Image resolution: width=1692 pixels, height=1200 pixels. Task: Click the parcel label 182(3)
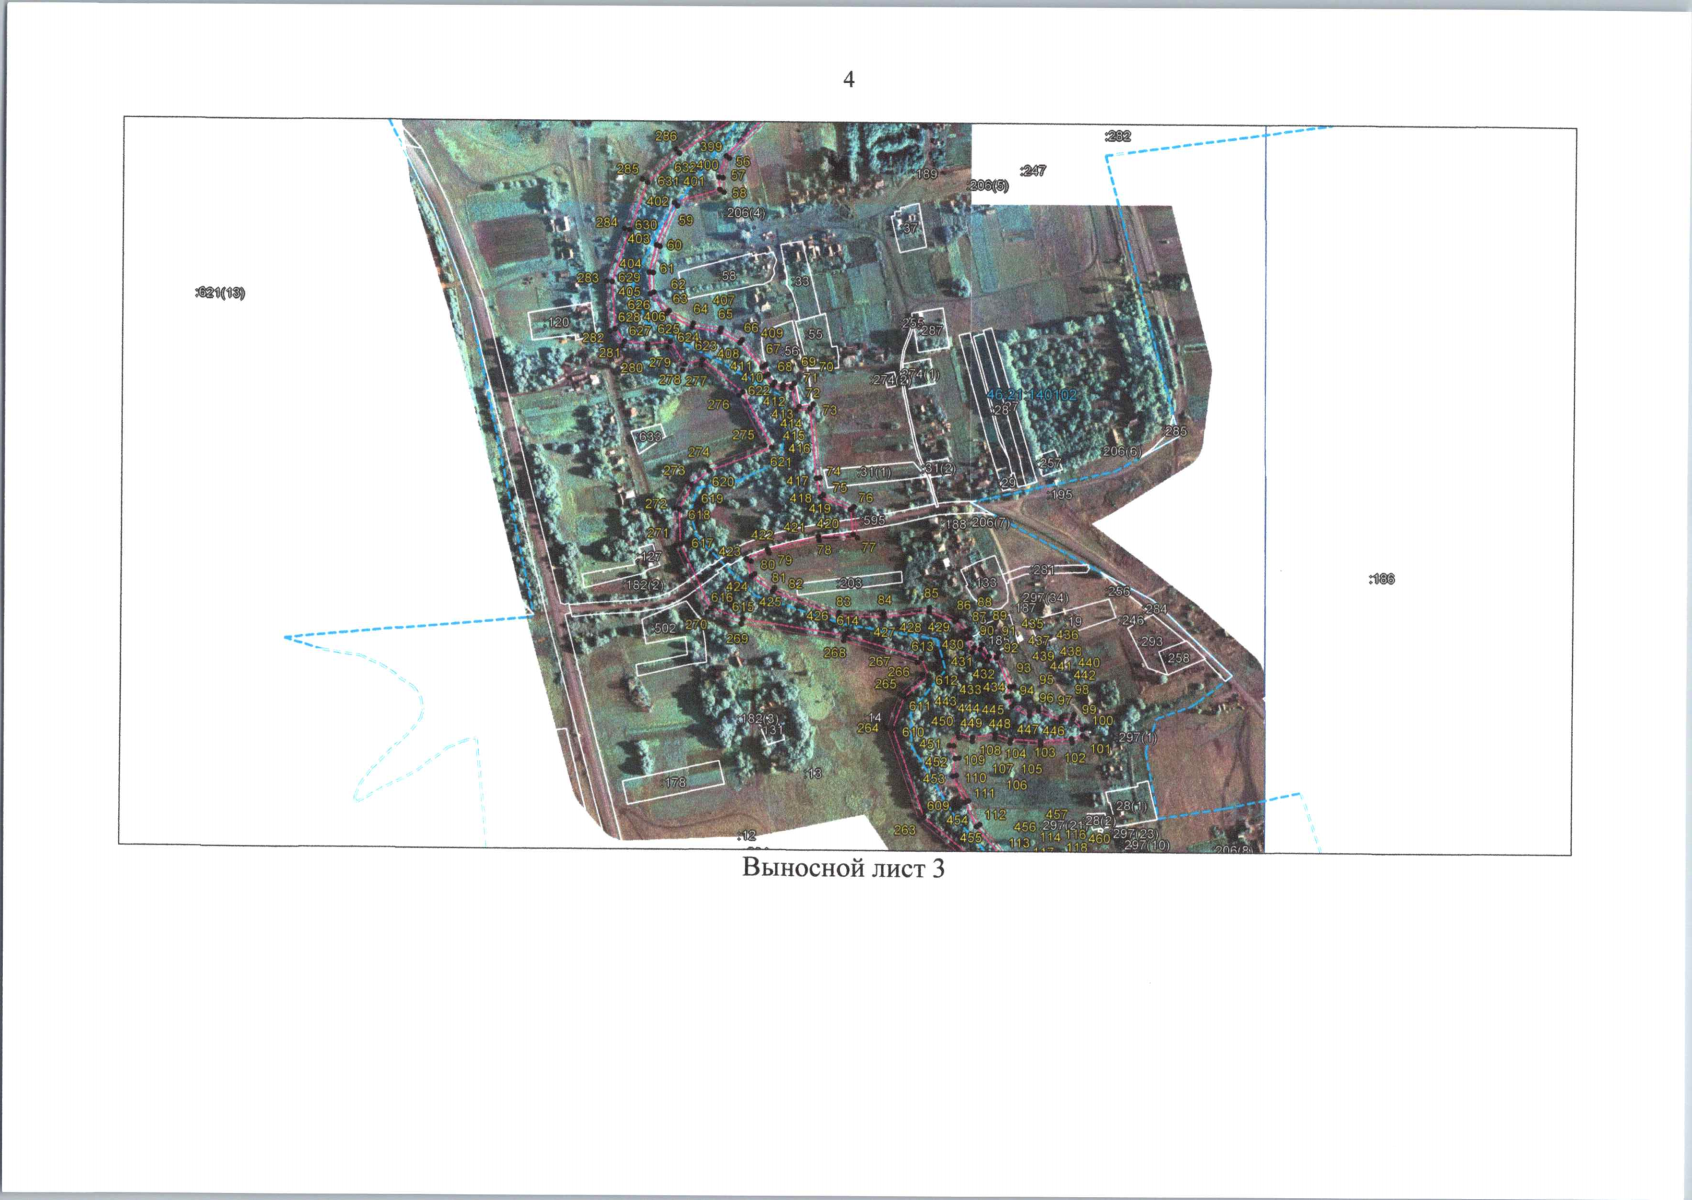[760, 719]
